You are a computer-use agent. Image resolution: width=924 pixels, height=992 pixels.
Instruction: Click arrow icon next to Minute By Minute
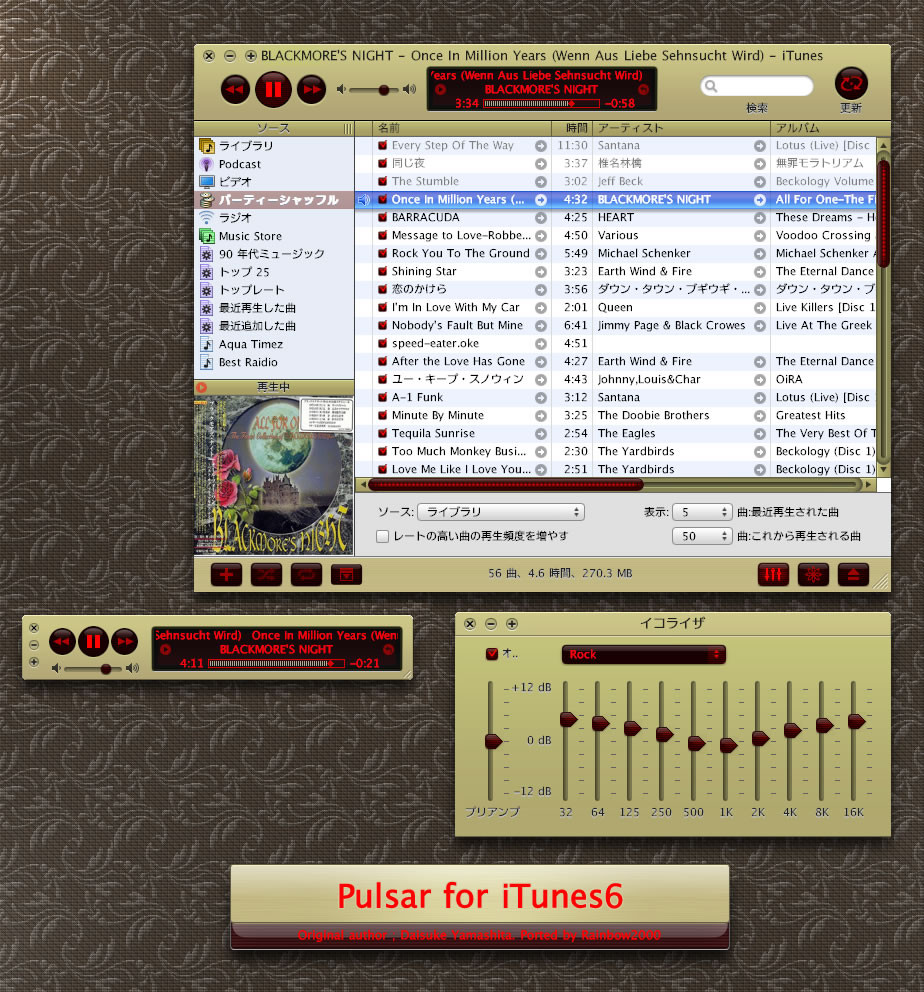[x=541, y=416]
